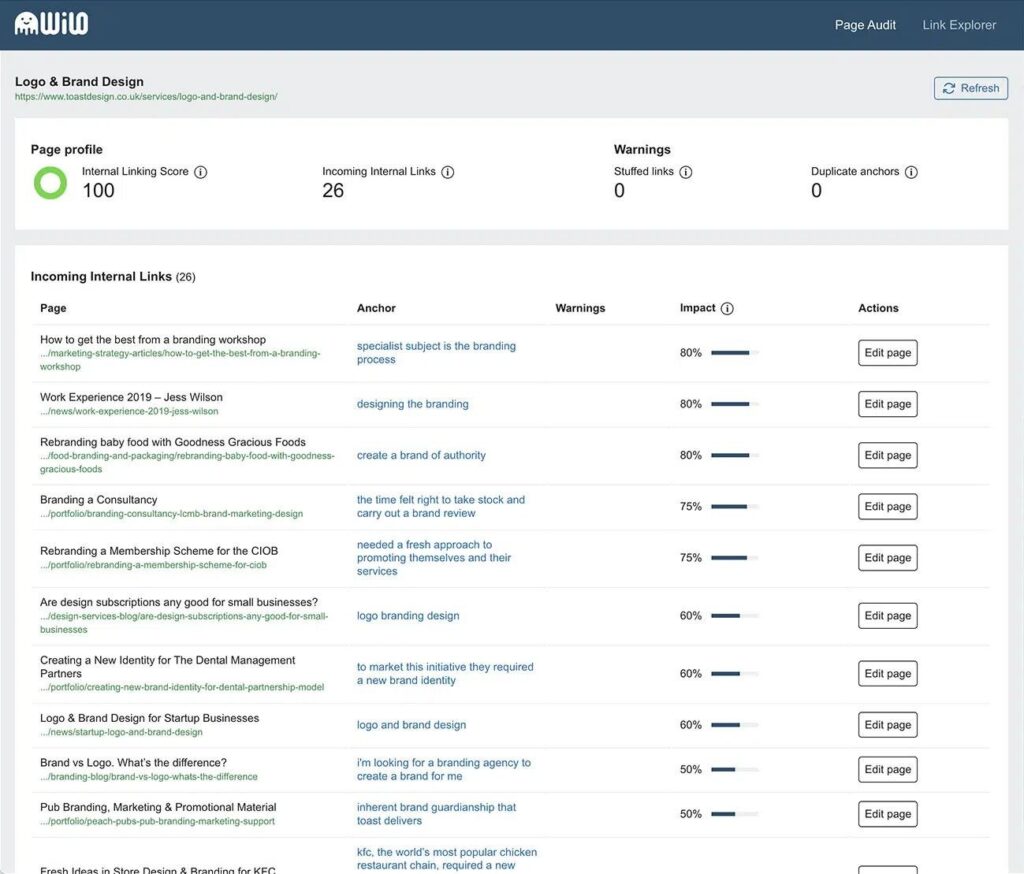Click info icon next to Incoming Internal Links
Viewport: 1024px width, 874px height.
(x=447, y=172)
